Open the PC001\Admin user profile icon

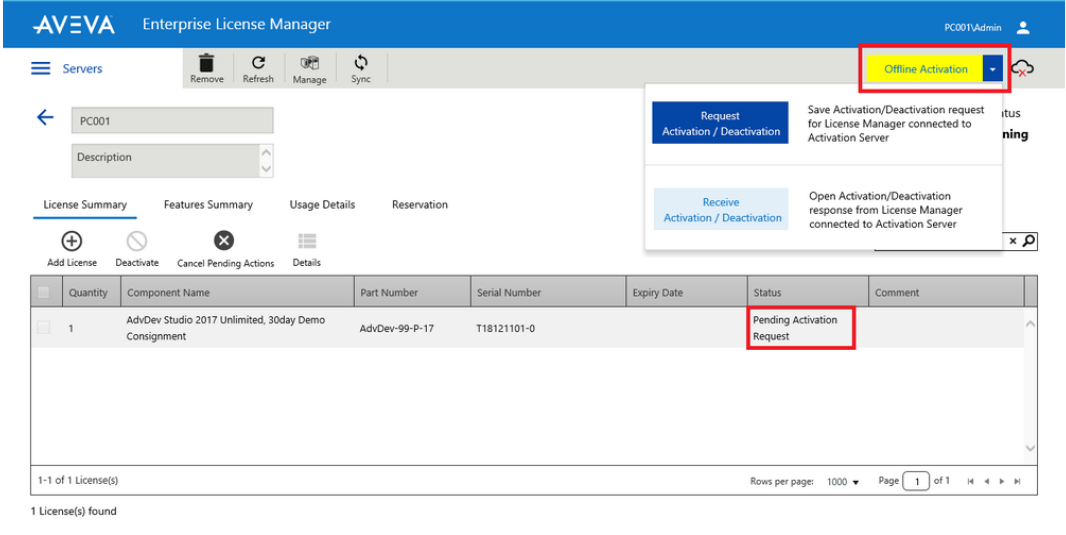(1023, 28)
